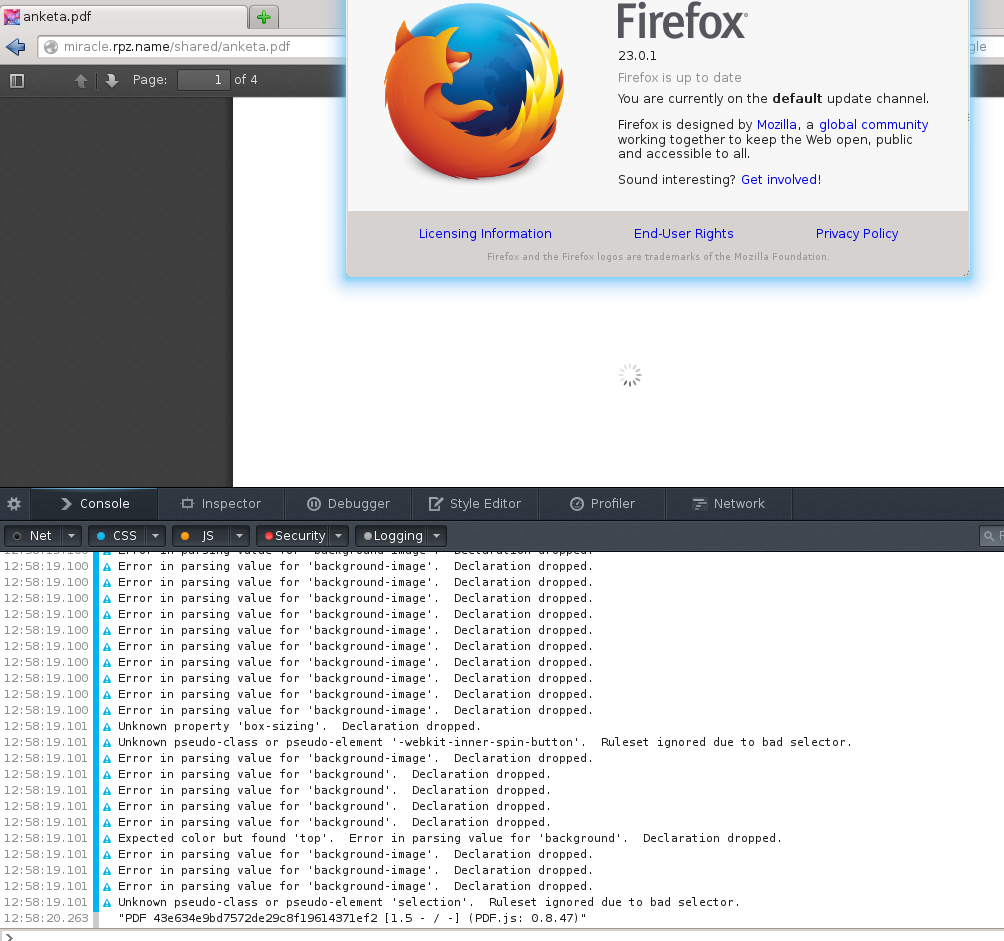Click the Firefox logo in About dialog

473,93
